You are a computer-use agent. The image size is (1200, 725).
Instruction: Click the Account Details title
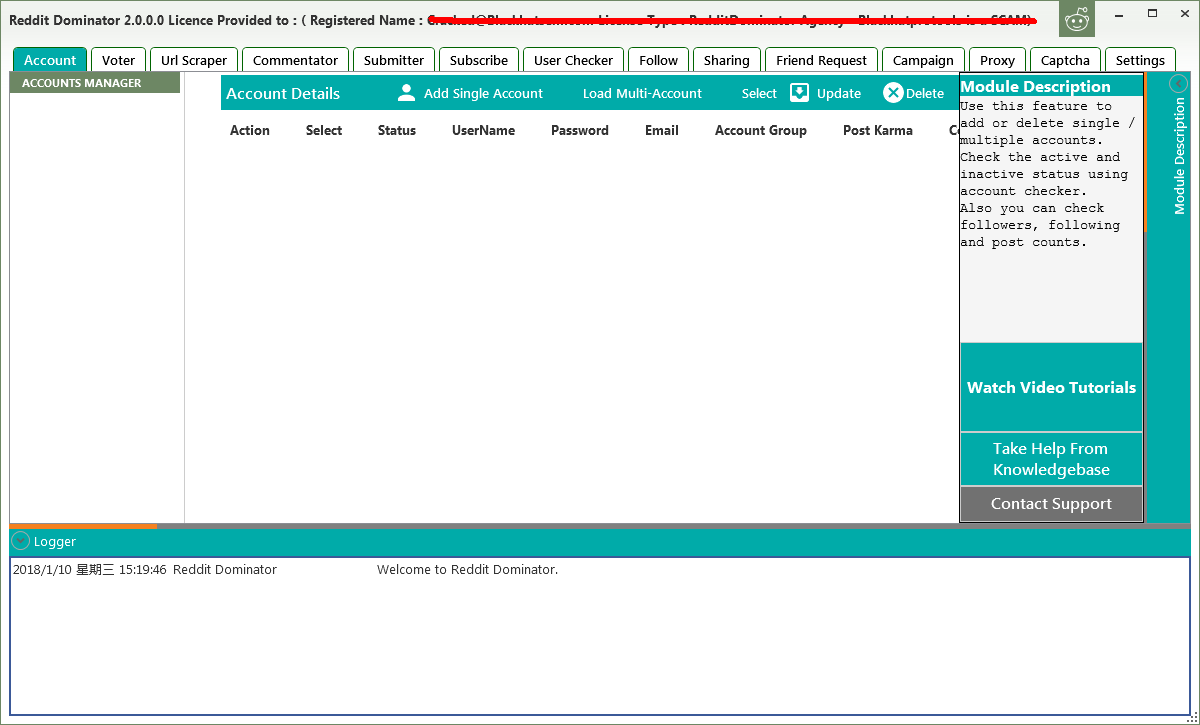(283, 93)
